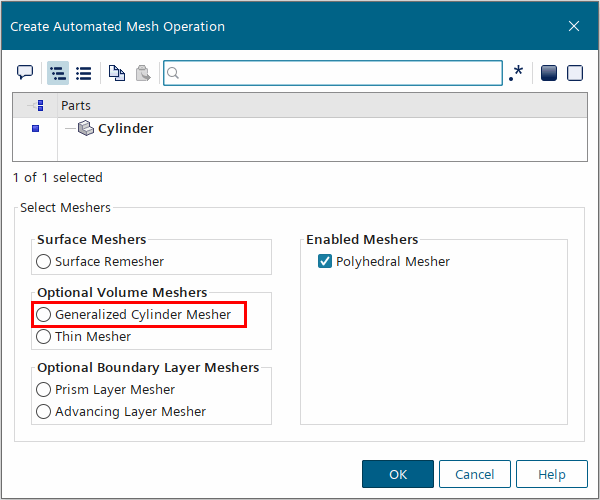Image resolution: width=600 pixels, height=500 pixels.
Task: Toggle the Cylinder selection square marker
Action: coord(36,129)
